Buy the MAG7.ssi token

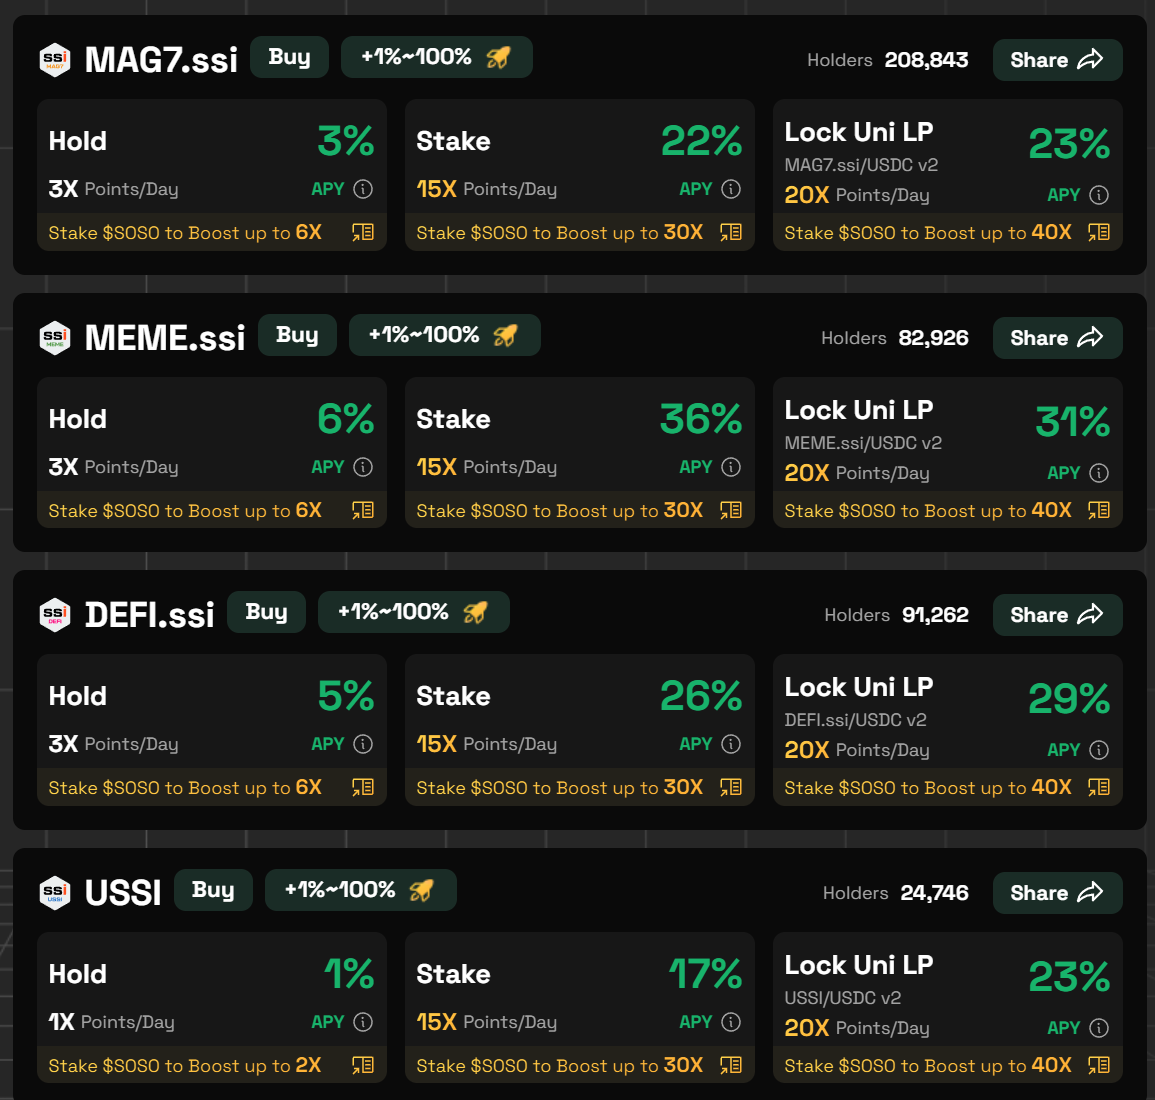coord(289,57)
